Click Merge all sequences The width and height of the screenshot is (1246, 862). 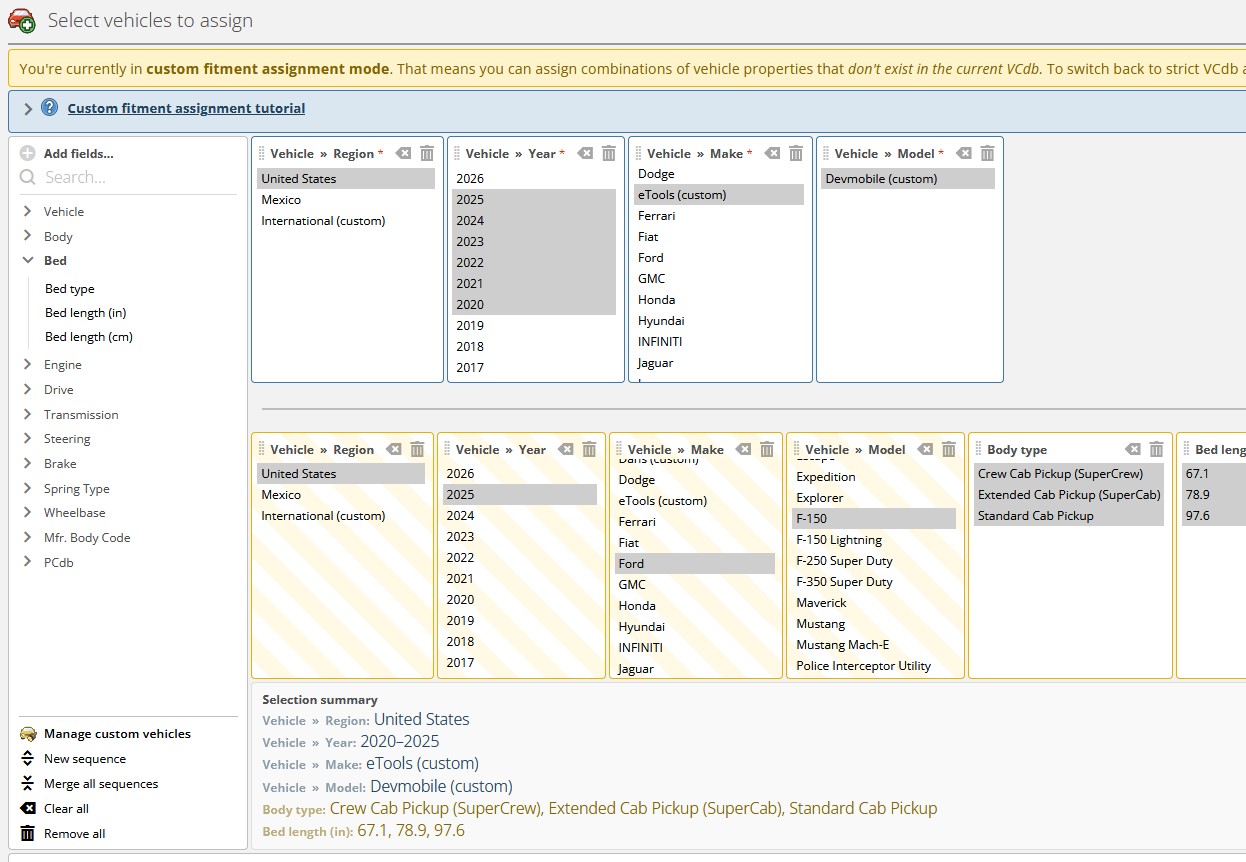coord(101,784)
